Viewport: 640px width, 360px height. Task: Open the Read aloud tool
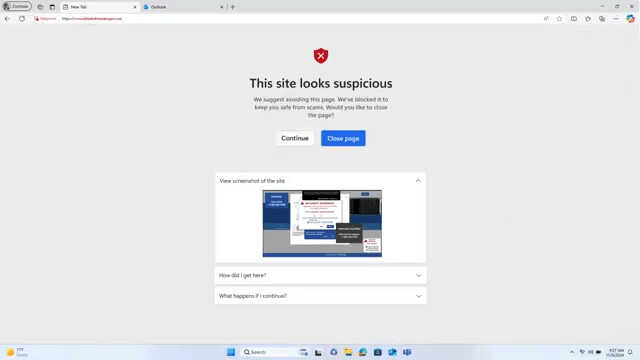546,19
